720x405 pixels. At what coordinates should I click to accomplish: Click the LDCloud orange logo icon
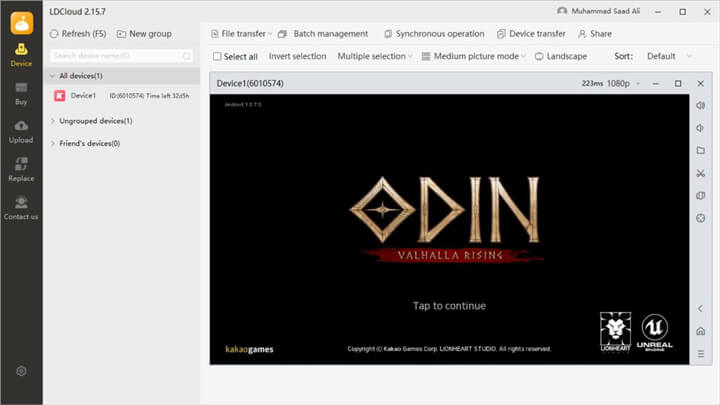[22, 22]
